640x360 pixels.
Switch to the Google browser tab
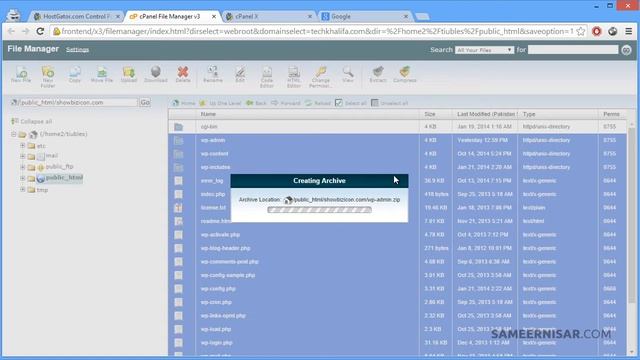pos(364,16)
